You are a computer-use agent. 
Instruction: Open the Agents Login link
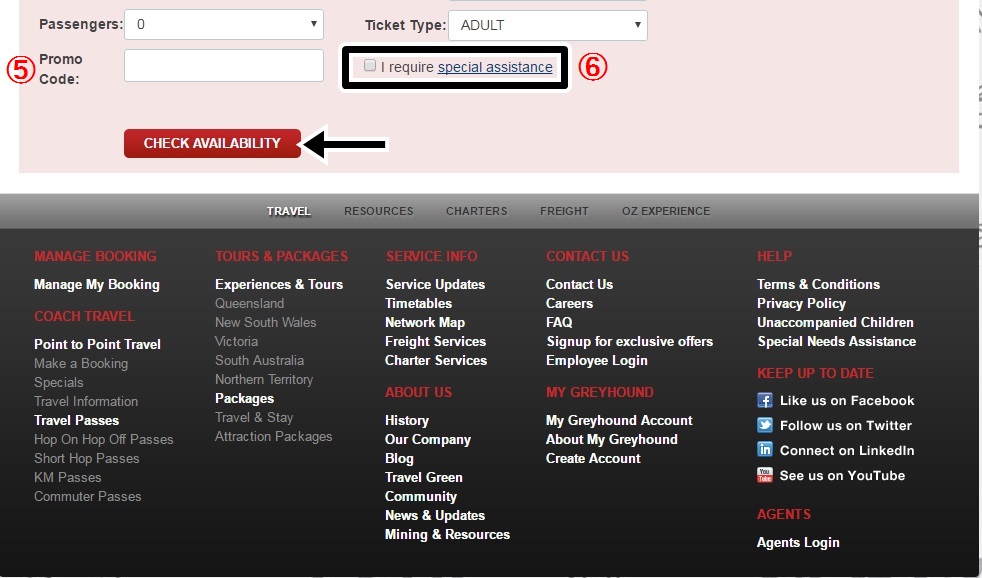click(x=798, y=542)
